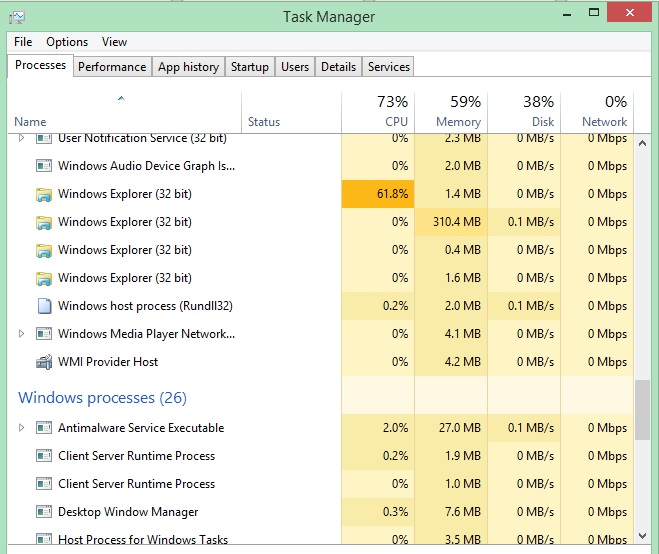This screenshot has height=554, width=659.
Task: Sort by the 73% CPU column header
Action: 378,113
